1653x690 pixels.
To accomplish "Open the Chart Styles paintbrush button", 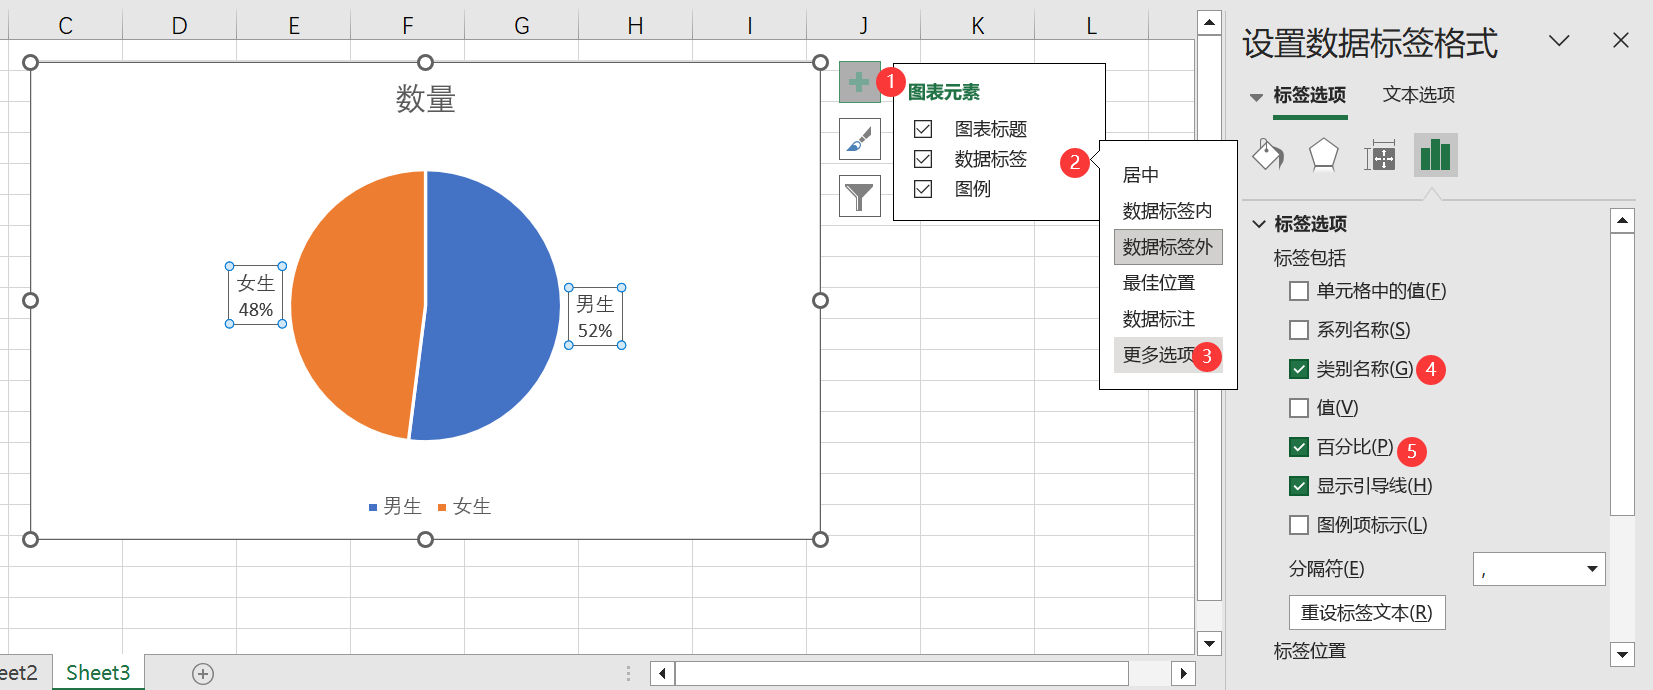I will (859, 140).
